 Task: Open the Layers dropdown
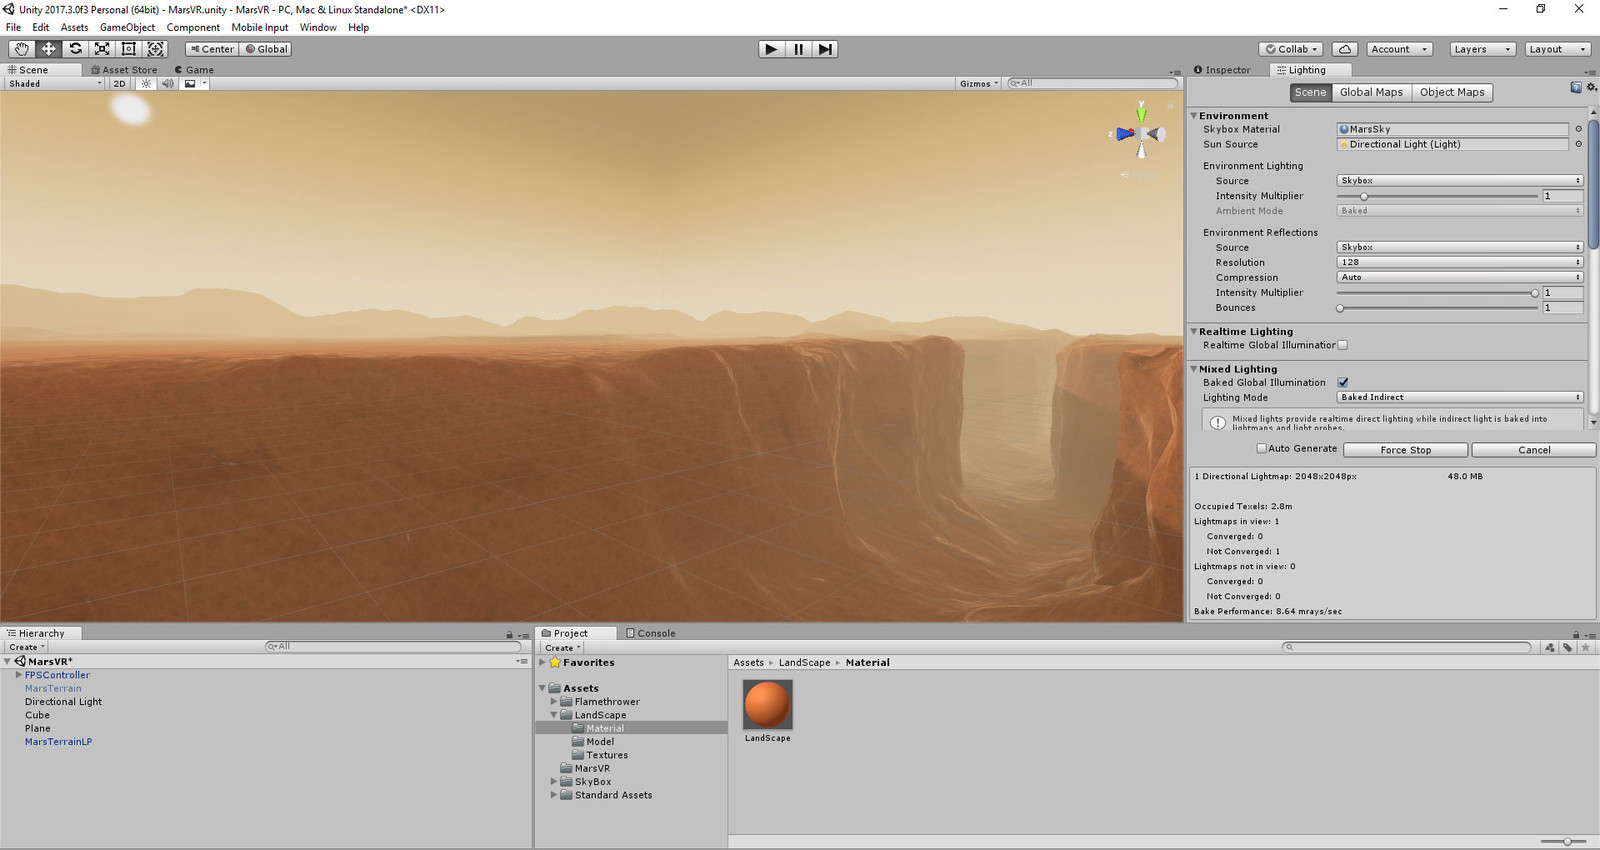(x=1482, y=49)
